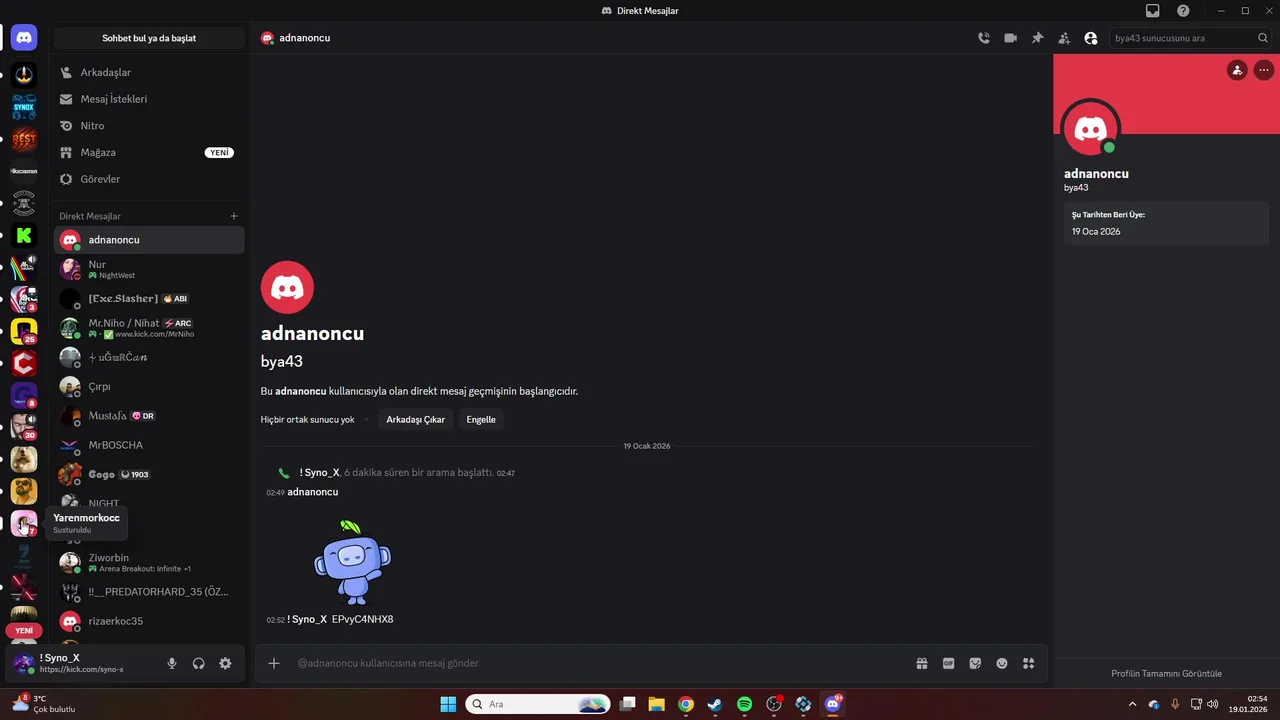The image size is (1280, 720).
Task: Click Profilin Tamamını Görüntüle link
Action: point(1166,673)
